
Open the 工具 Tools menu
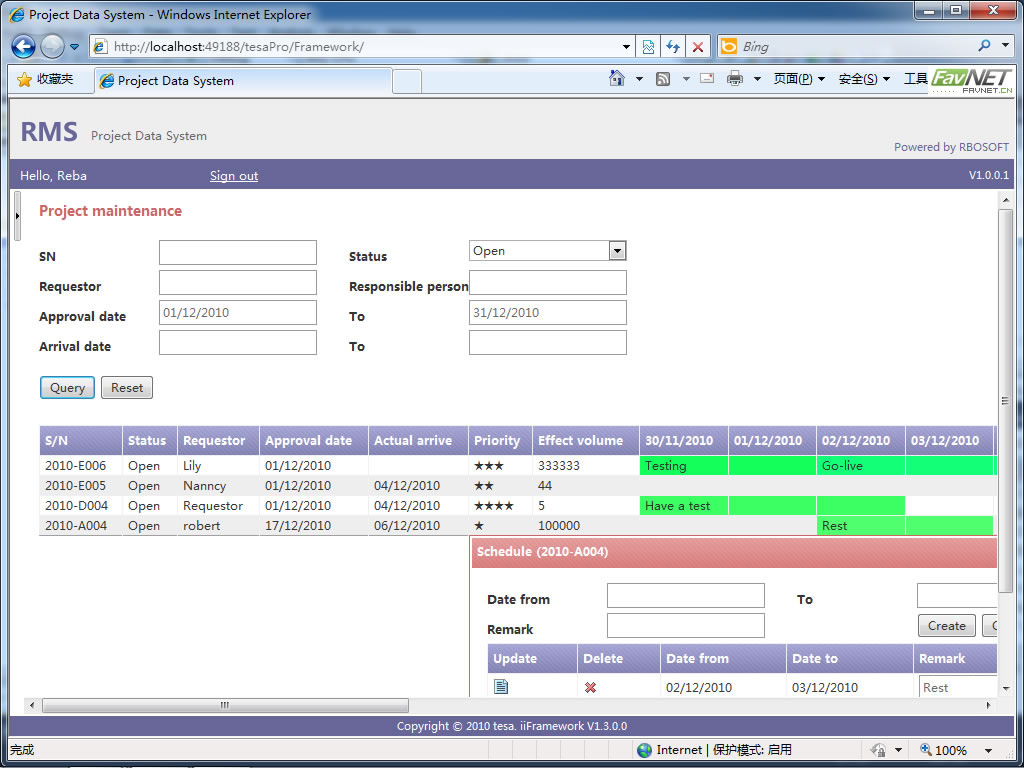tap(916, 79)
